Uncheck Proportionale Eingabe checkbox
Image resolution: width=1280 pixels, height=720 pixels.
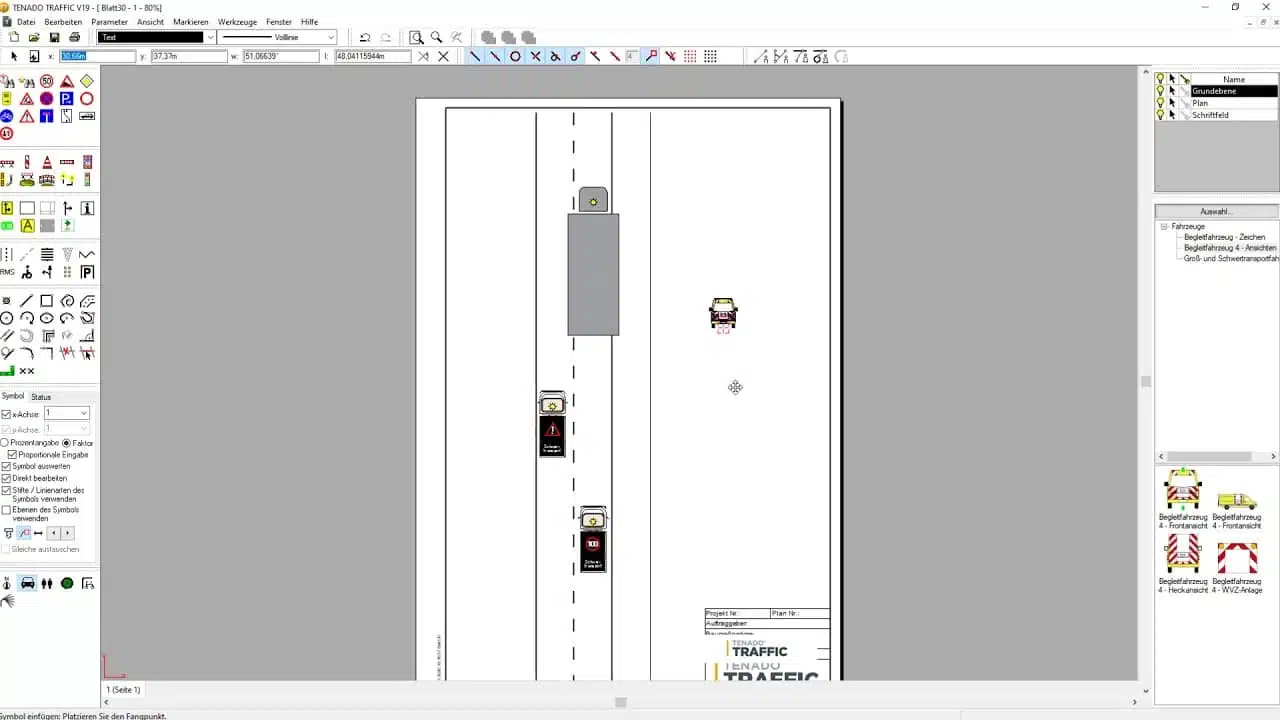click(x=12, y=454)
